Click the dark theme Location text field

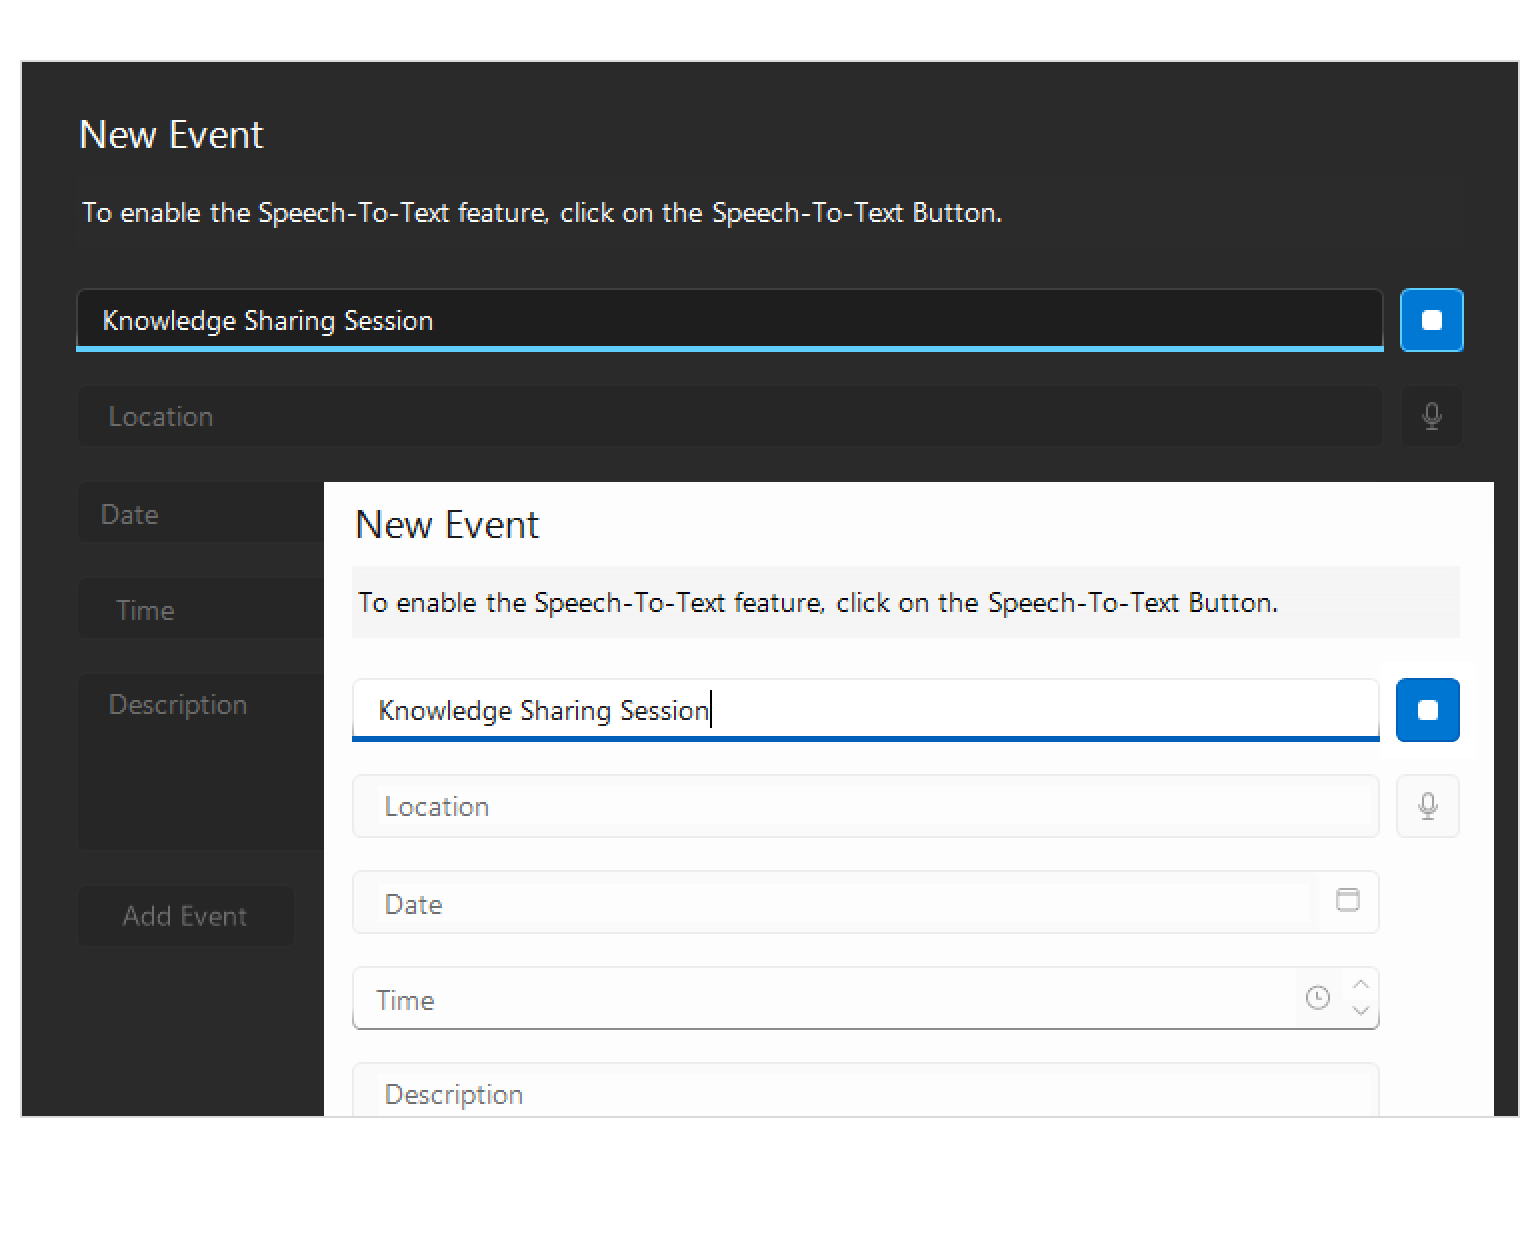point(730,416)
